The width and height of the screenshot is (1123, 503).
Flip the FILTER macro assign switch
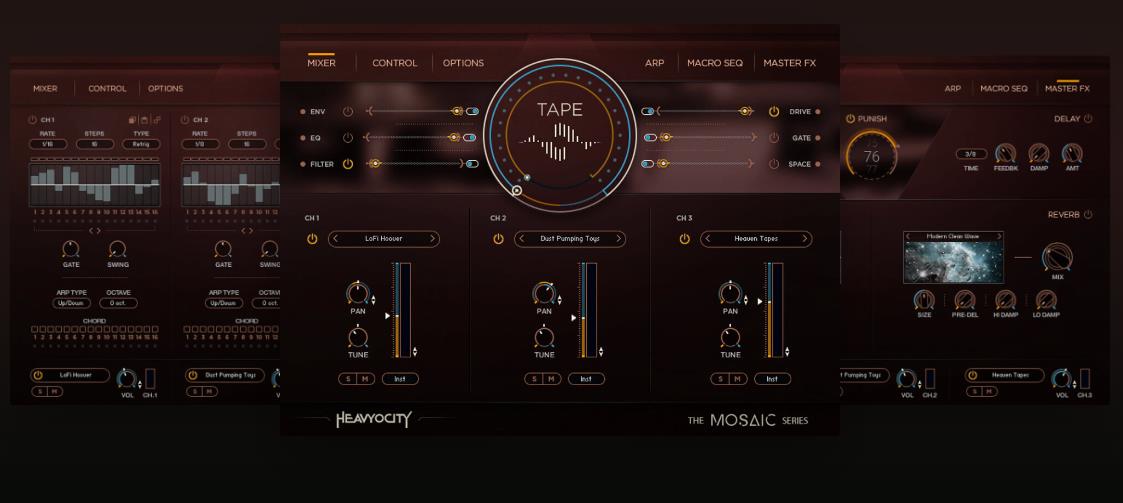pyautogui.click(x=472, y=164)
